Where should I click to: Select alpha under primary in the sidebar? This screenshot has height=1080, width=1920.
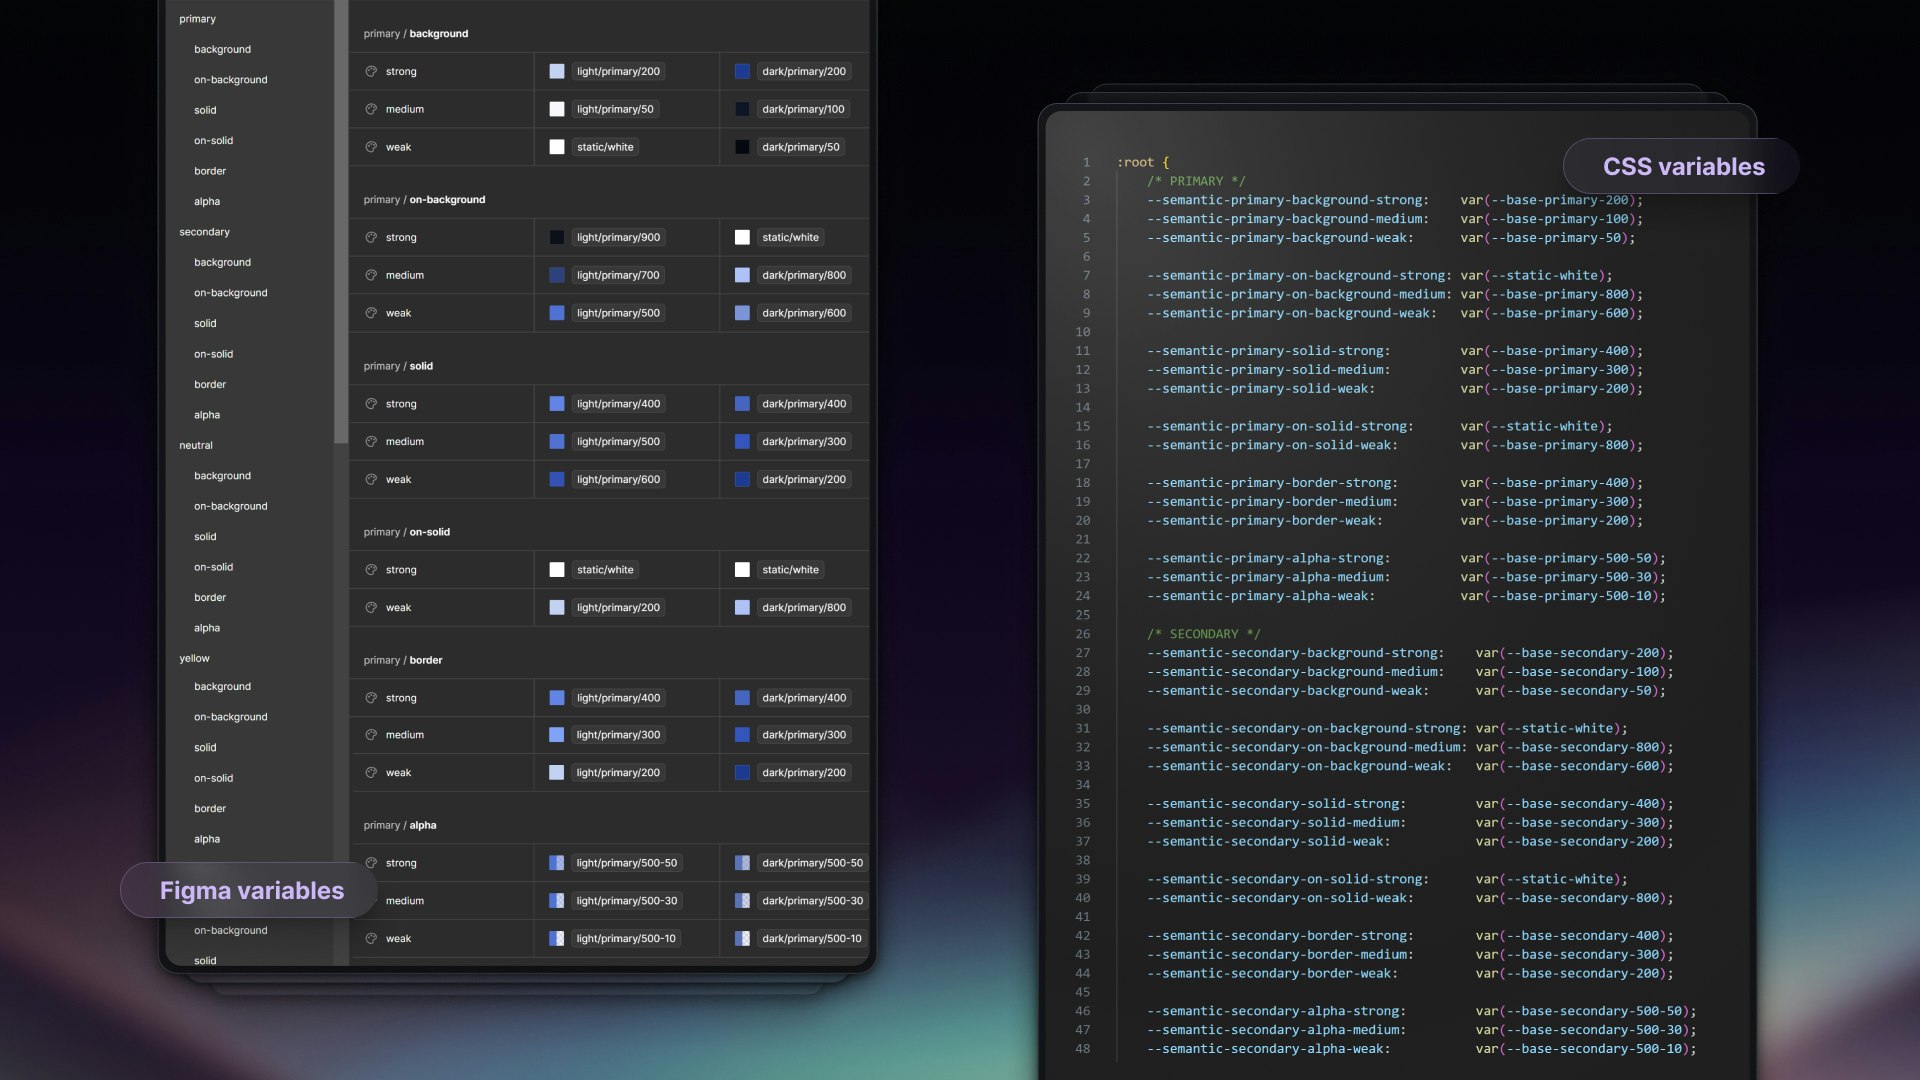click(x=207, y=202)
